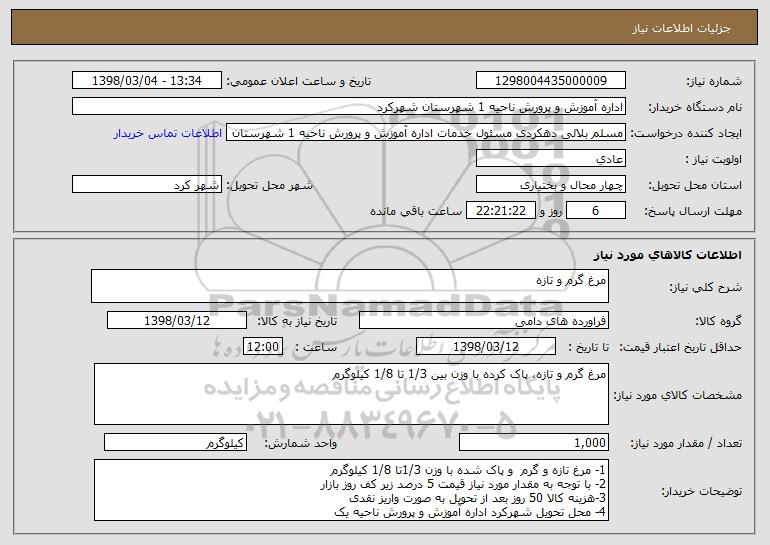770x545 pixels.
Task: Click the price validity date field next to تا تاریخ
Action: point(486,347)
